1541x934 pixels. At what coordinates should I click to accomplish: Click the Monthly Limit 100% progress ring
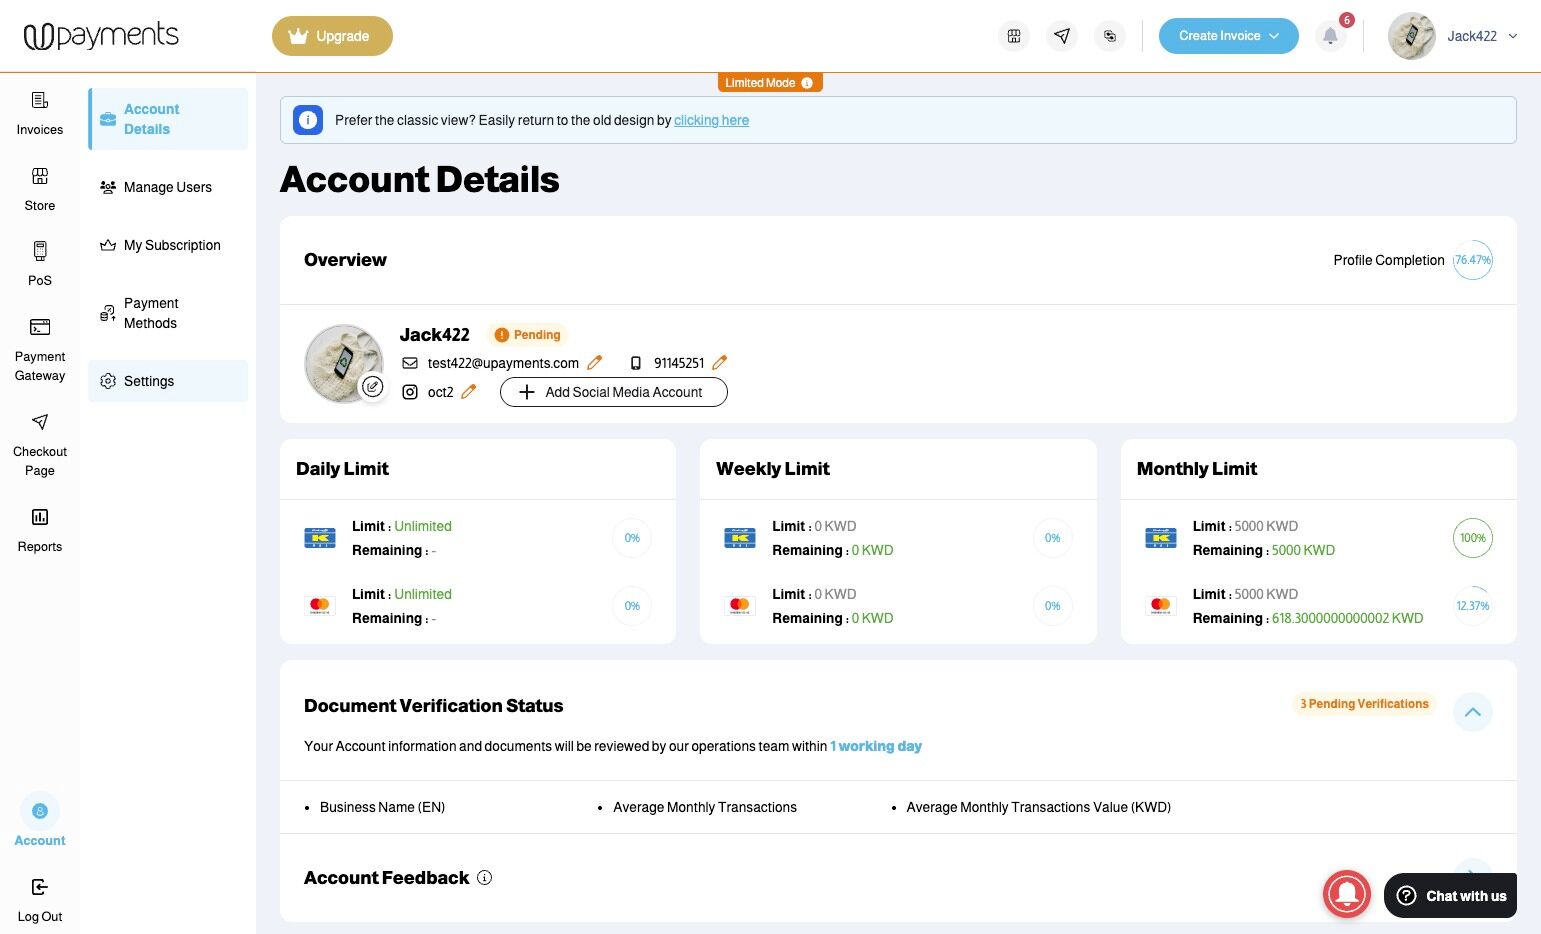(1472, 538)
